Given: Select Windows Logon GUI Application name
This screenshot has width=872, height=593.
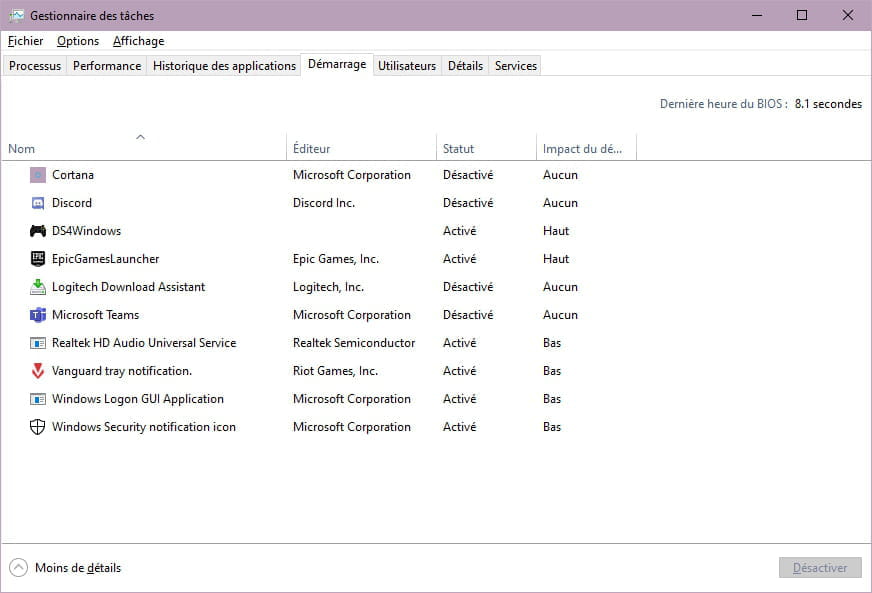Looking at the screenshot, I should (138, 399).
